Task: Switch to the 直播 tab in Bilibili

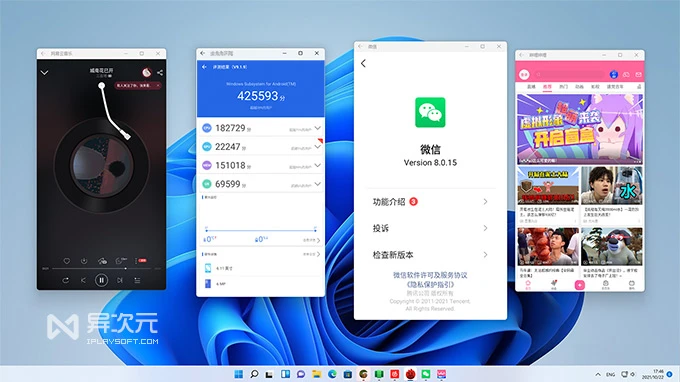Action: (531, 87)
